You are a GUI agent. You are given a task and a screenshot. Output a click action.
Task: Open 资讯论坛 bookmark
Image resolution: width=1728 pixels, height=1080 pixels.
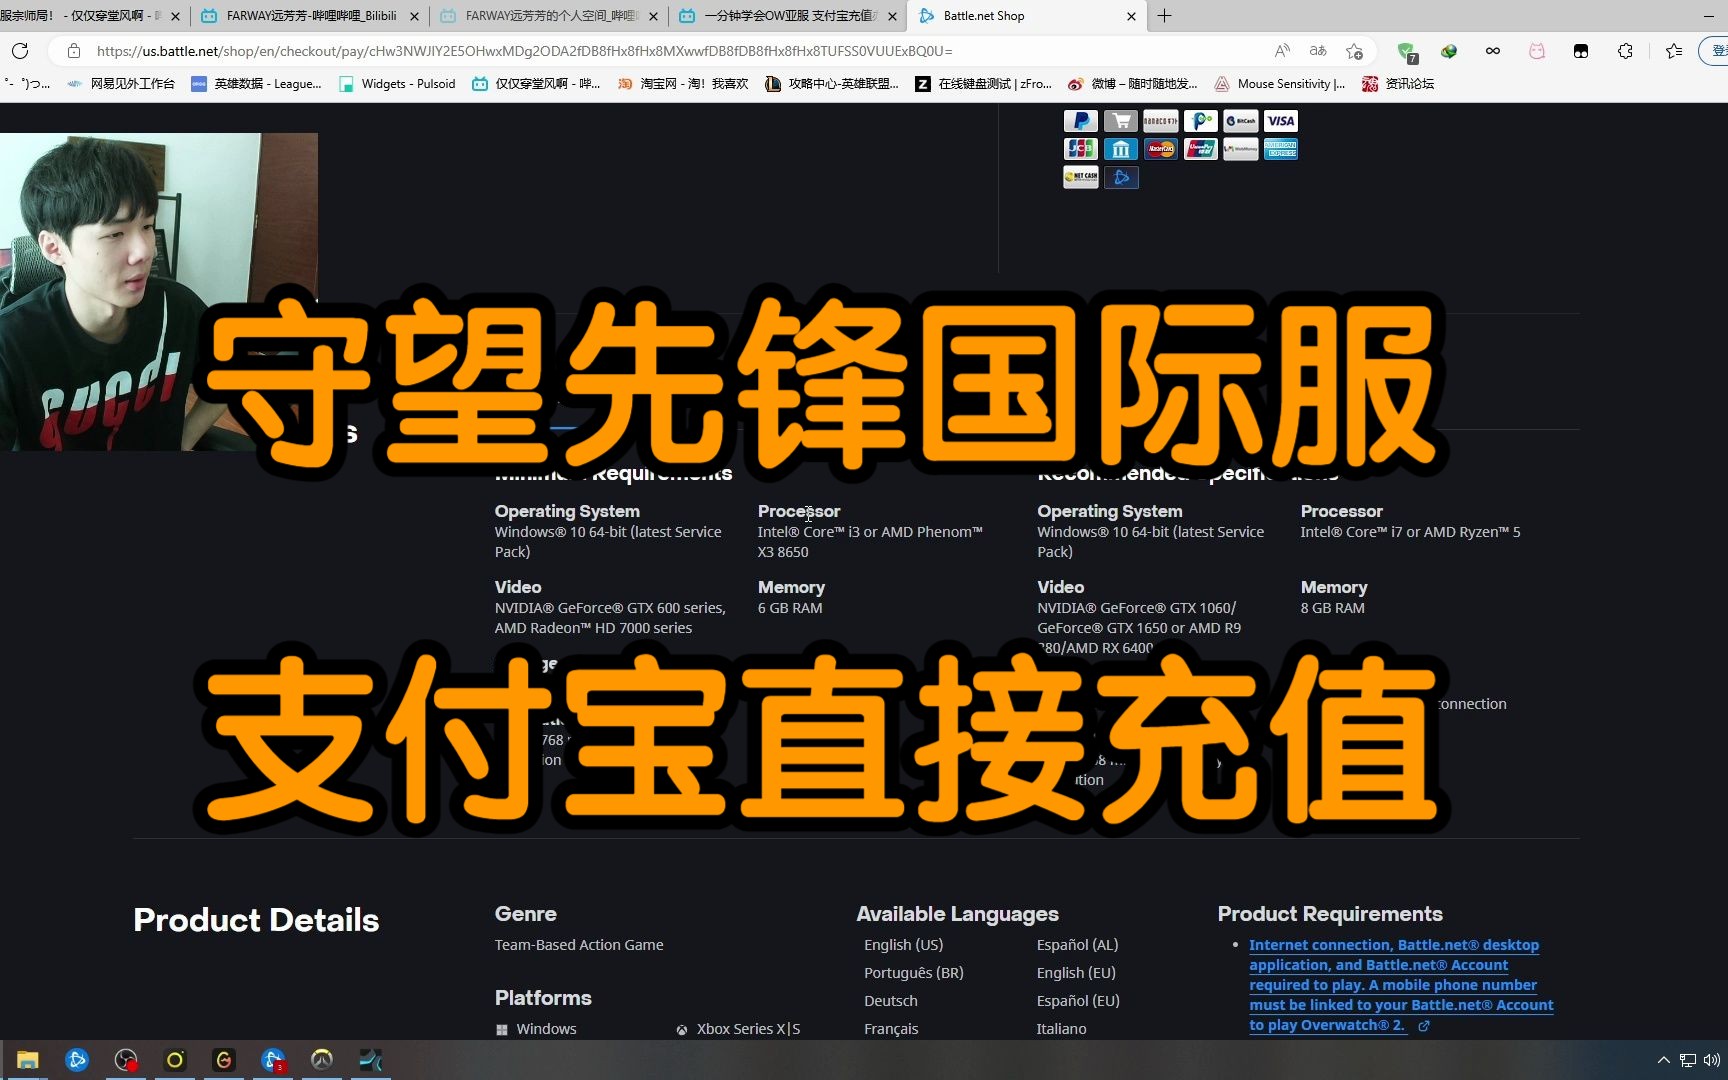coord(1398,84)
